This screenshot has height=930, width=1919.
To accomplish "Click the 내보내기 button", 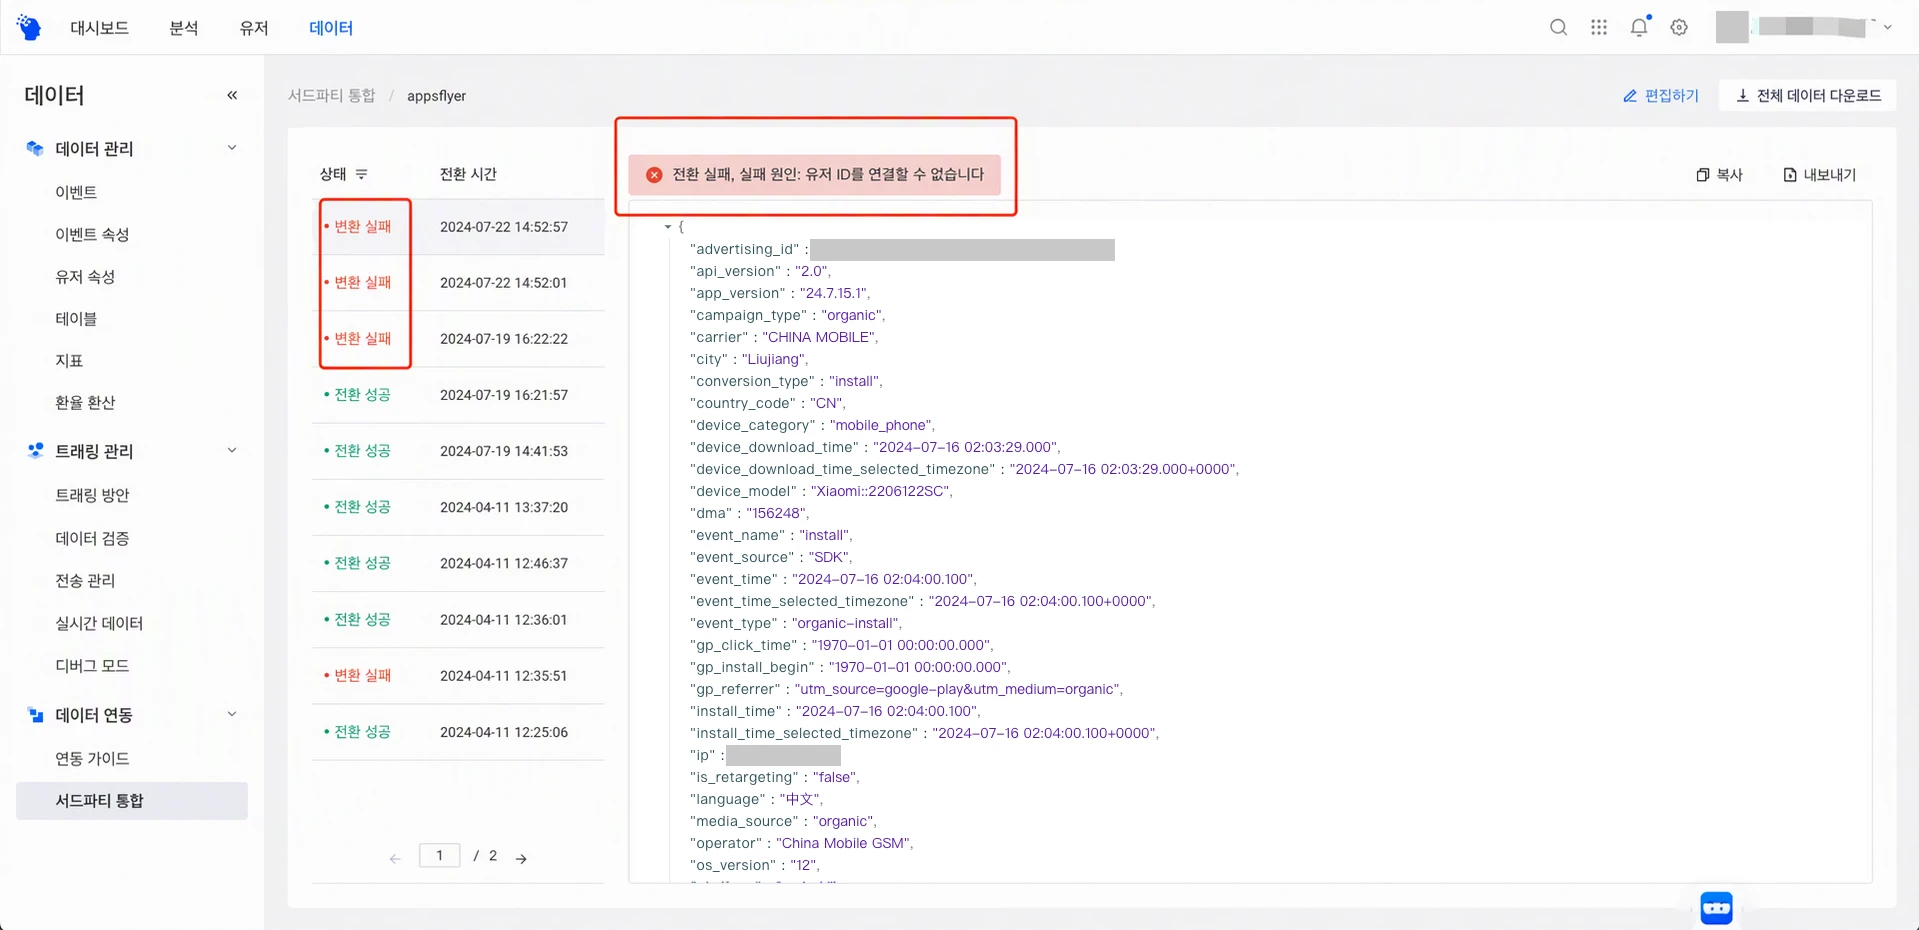I will coord(1819,174).
